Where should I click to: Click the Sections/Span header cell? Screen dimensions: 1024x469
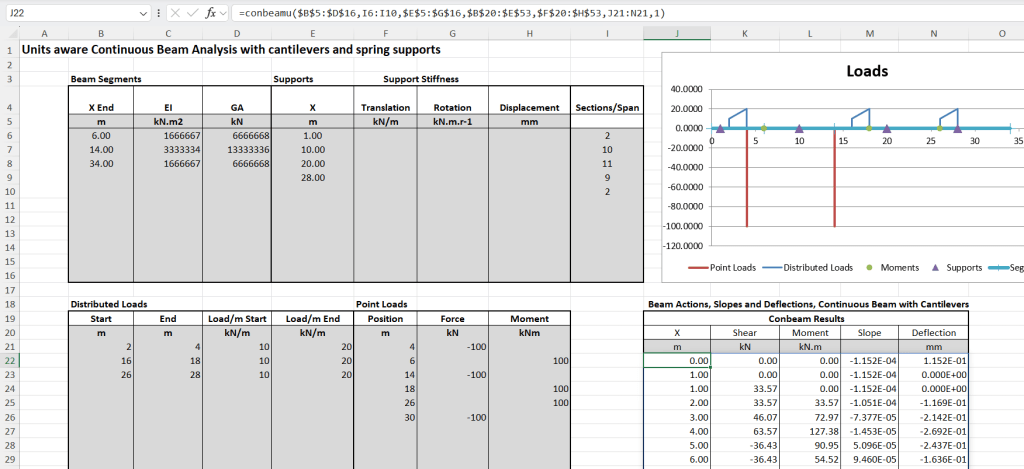(x=607, y=108)
